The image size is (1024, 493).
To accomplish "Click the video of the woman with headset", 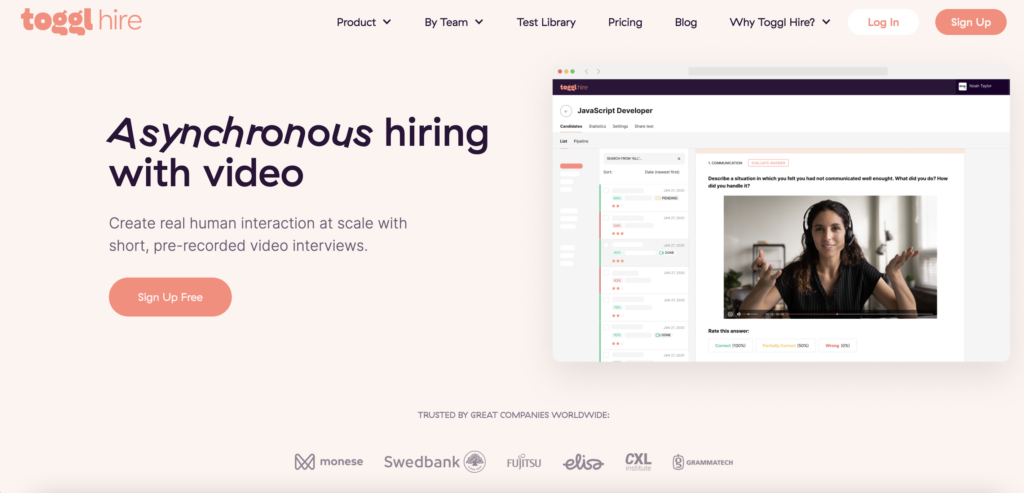I will tap(830, 256).
